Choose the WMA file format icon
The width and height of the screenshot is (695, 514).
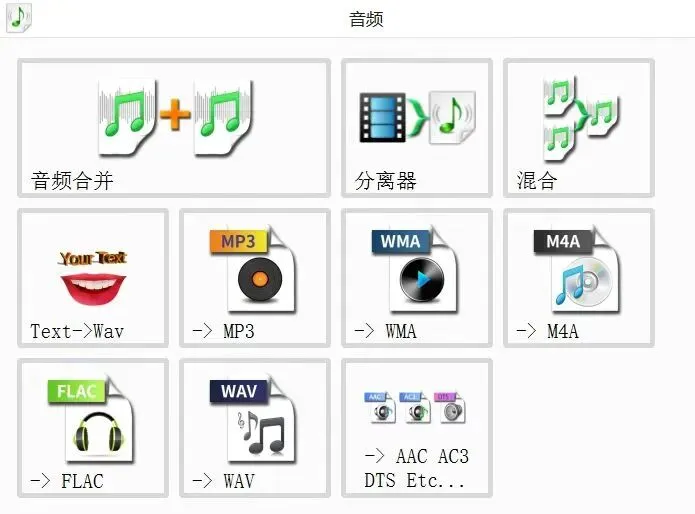tap(415, 269)
